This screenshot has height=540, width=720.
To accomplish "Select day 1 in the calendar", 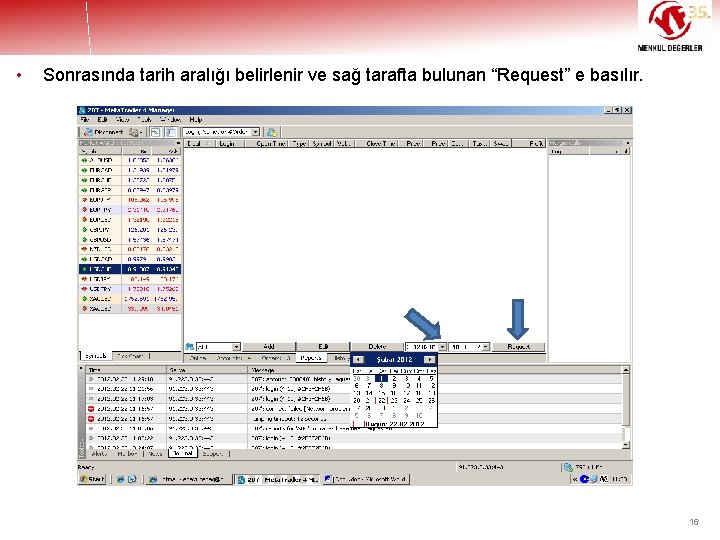I will click(x=381, y=379).
